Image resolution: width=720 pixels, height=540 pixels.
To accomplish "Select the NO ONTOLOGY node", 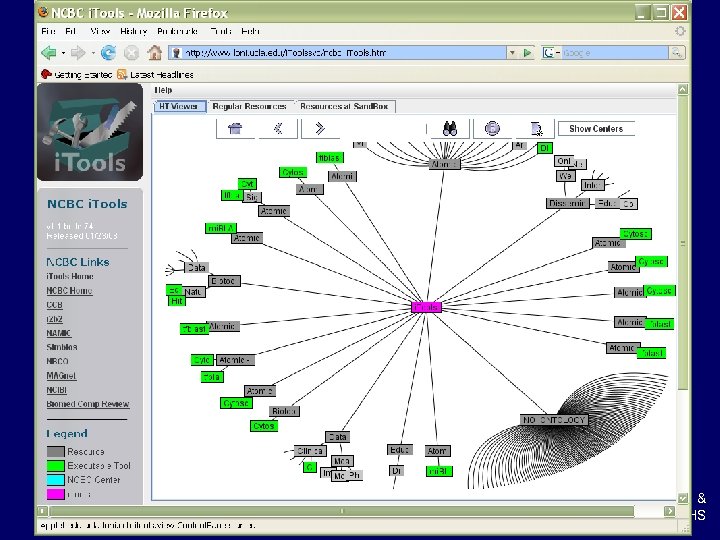I will tap(554, 420).
